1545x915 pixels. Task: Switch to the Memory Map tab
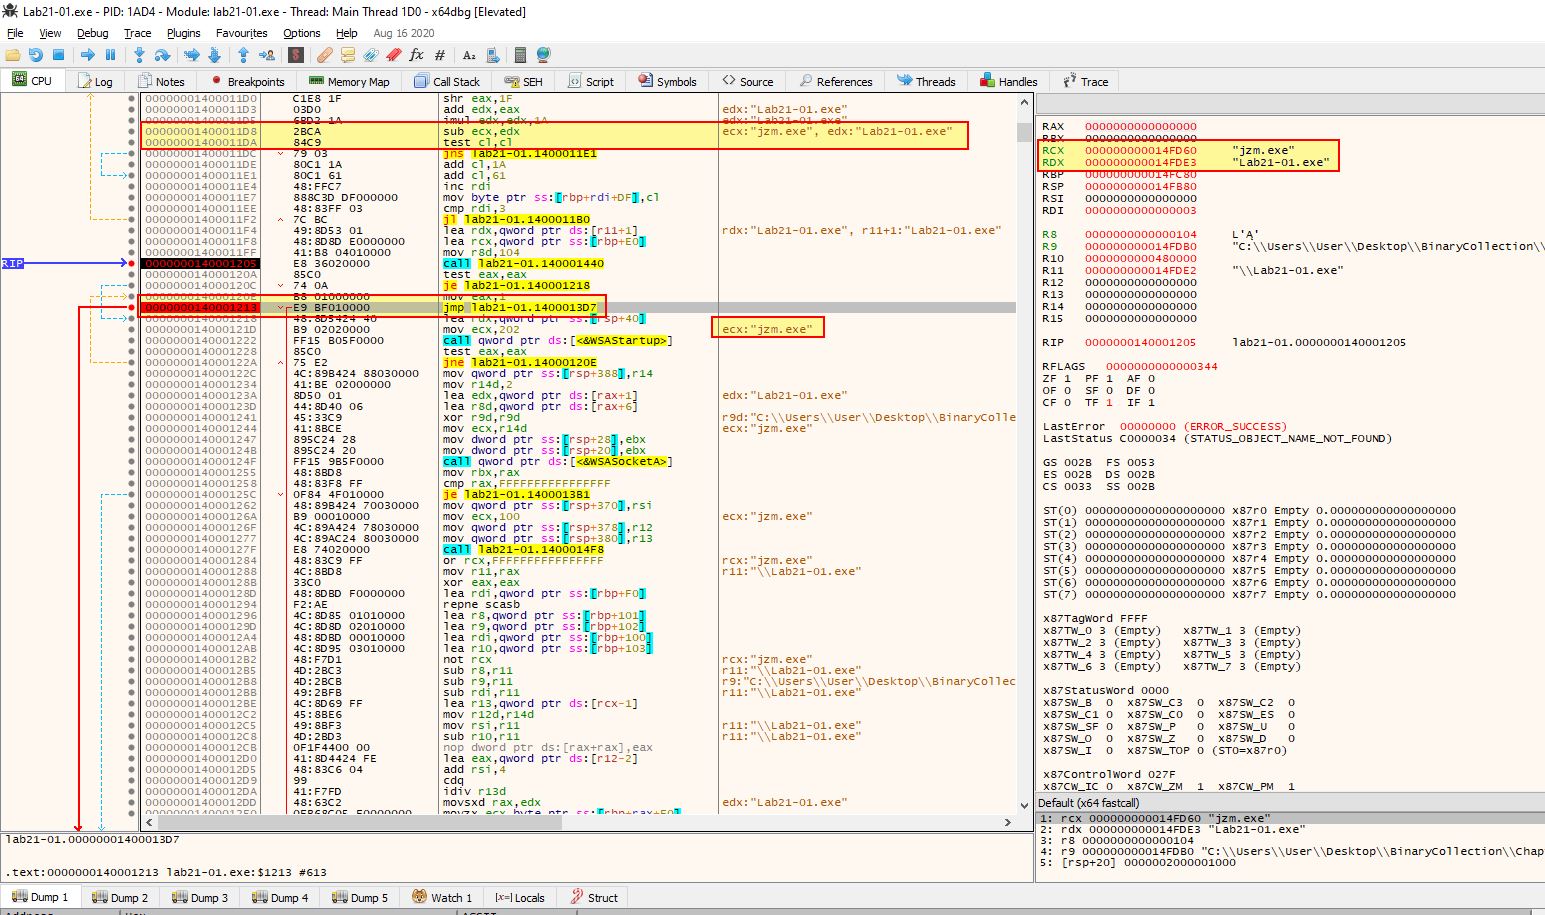point(349,81)
